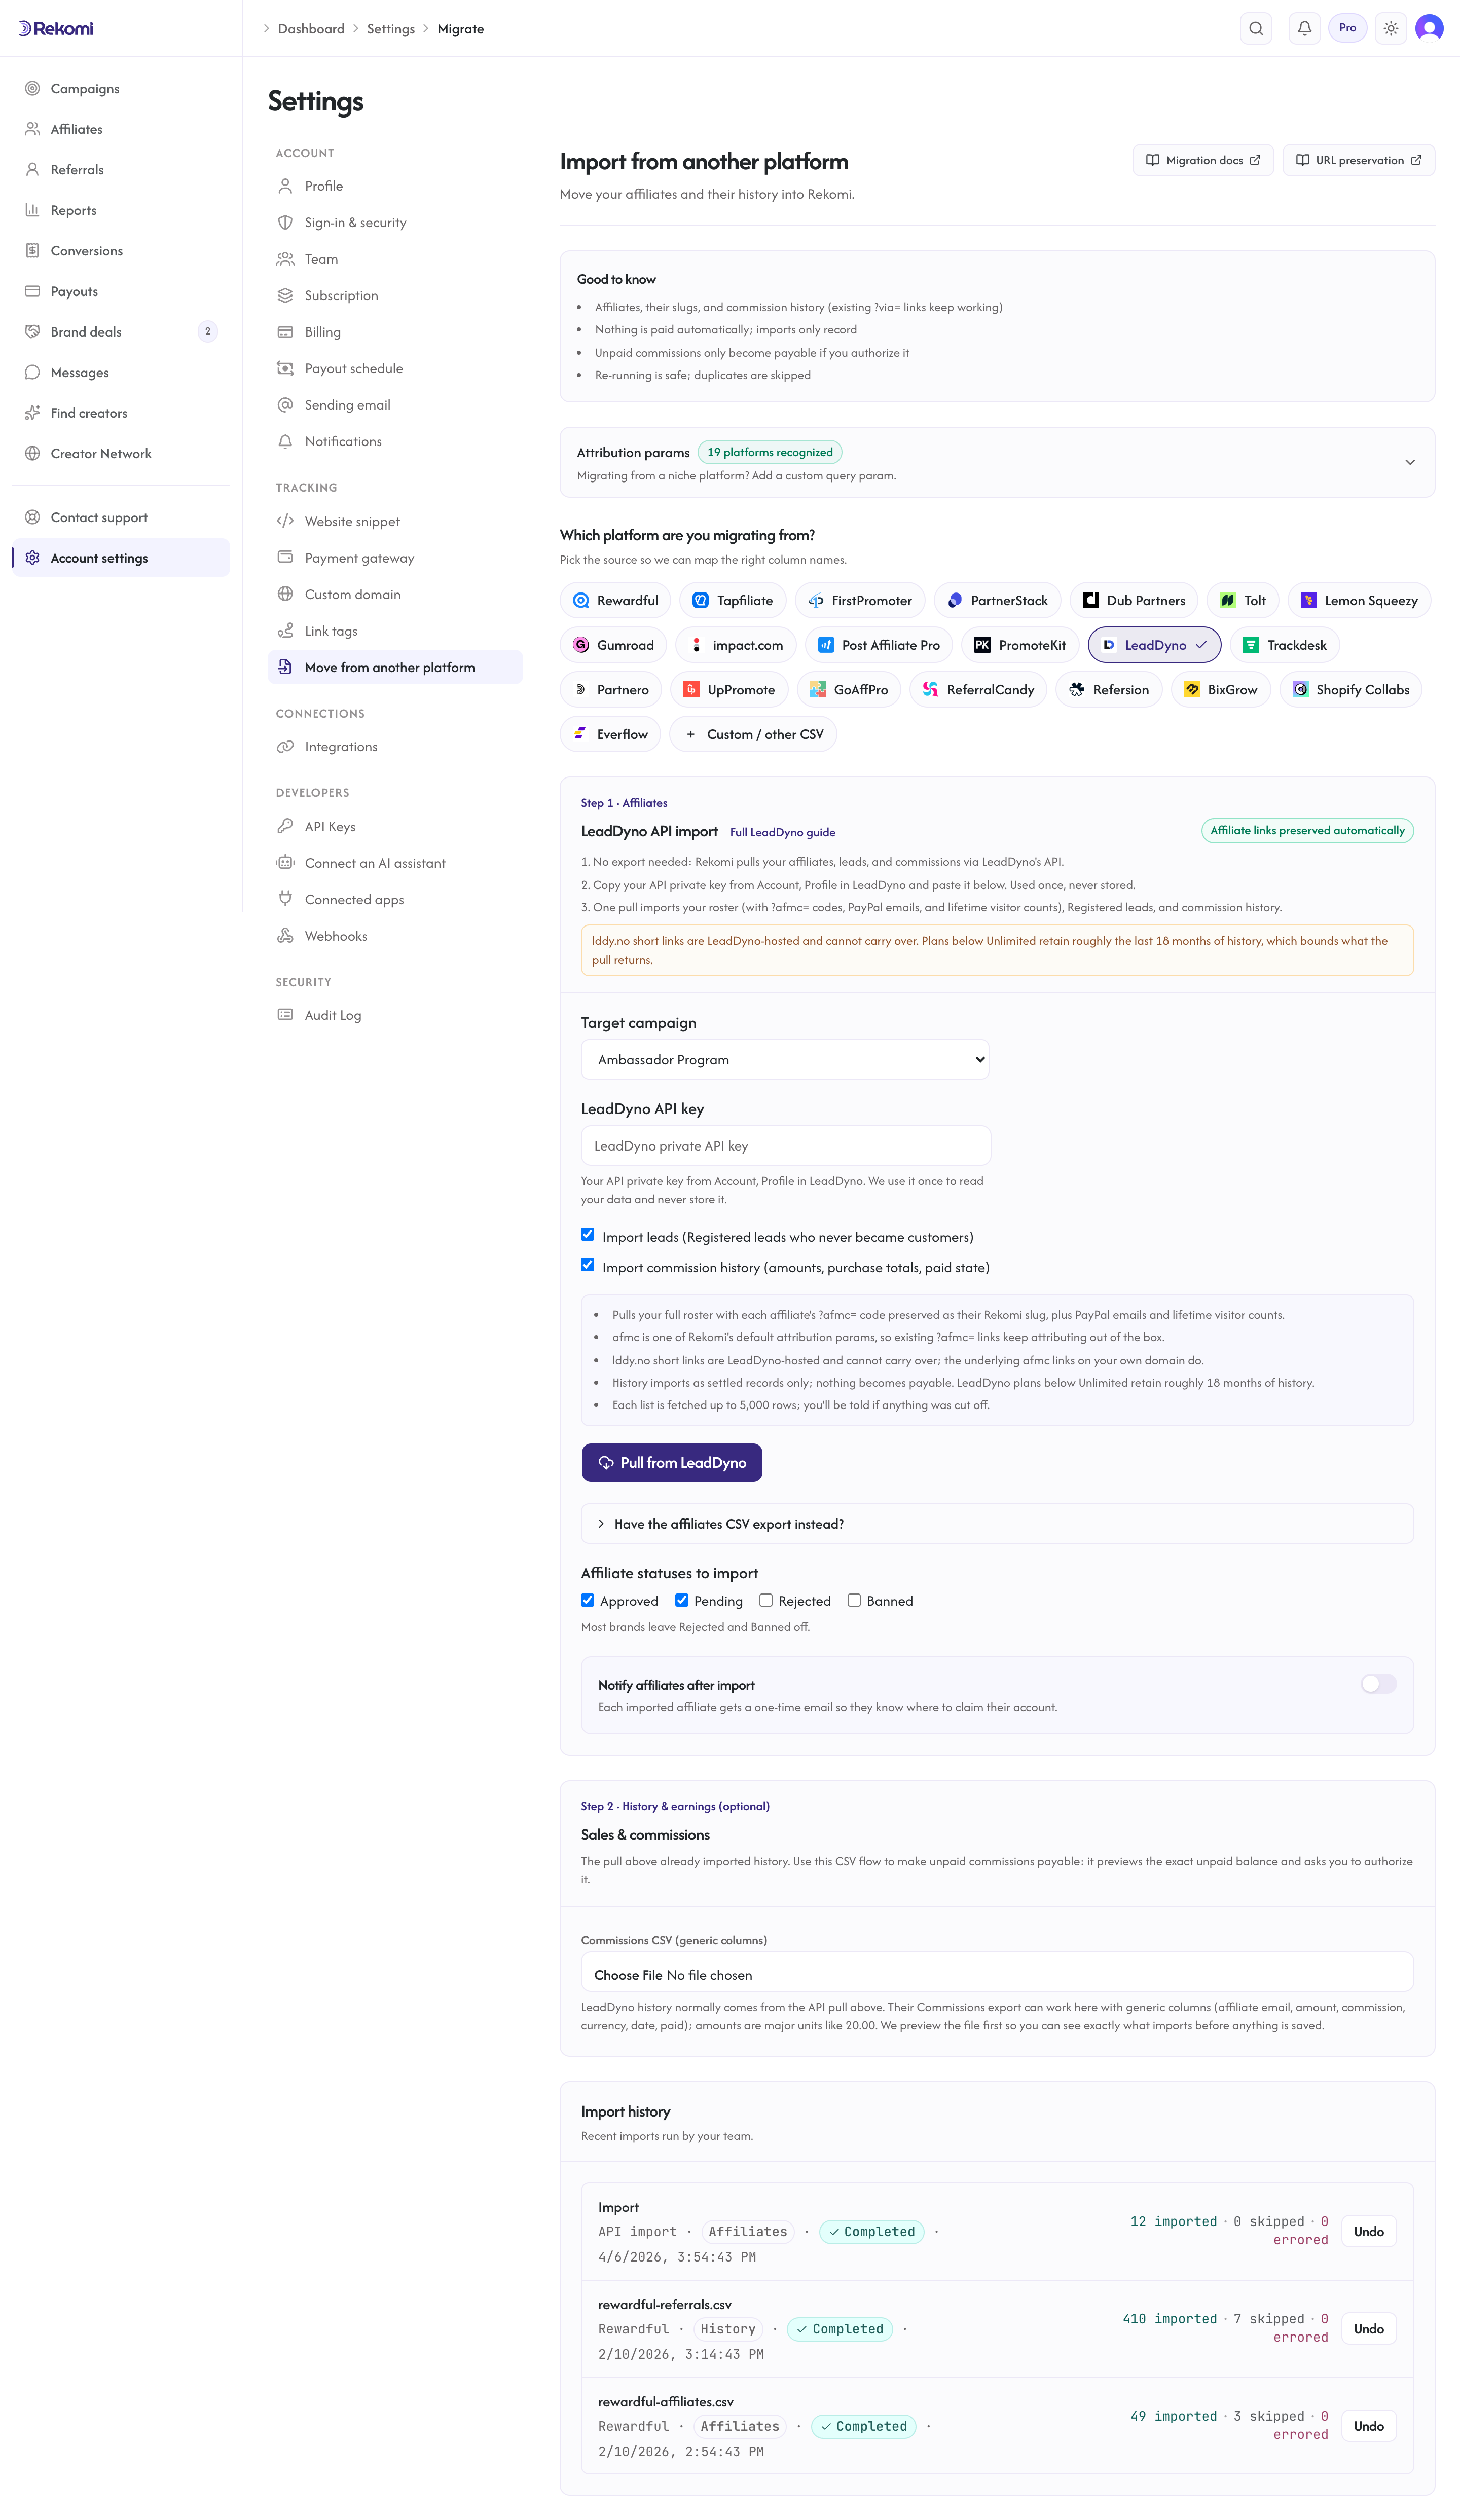This screenshot has width=1460, height=2520.
Task: Open the Target campaign dropdown
Action: click(x=785, y=1059)
